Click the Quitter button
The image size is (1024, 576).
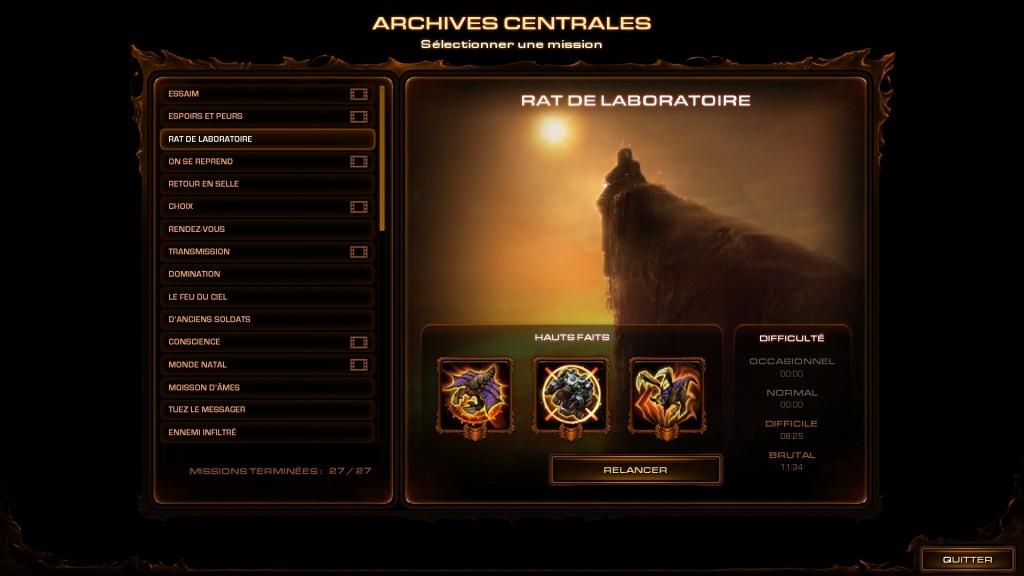(967, 560)
